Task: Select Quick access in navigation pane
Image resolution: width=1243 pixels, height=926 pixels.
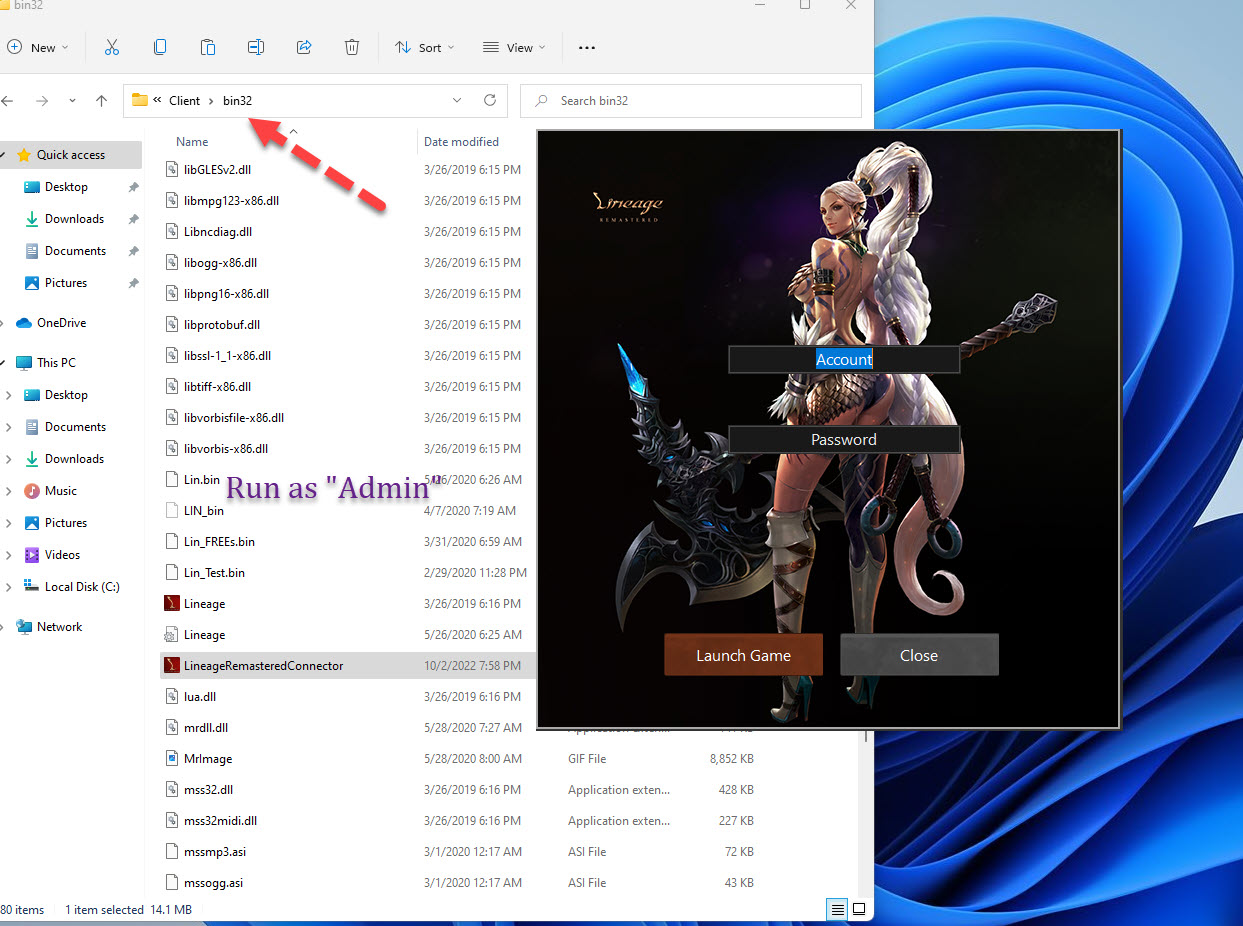Action: (70, 155)
